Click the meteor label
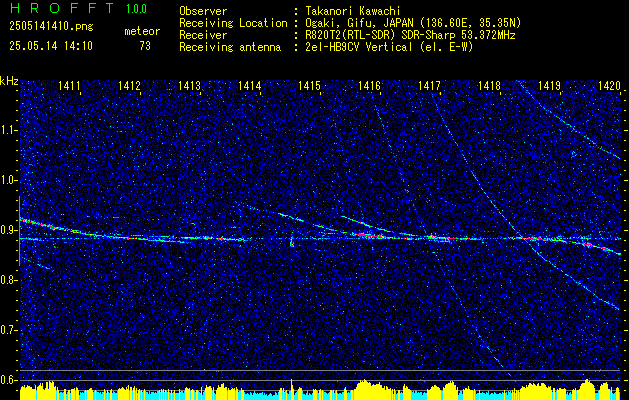 (x=142, y=31)
